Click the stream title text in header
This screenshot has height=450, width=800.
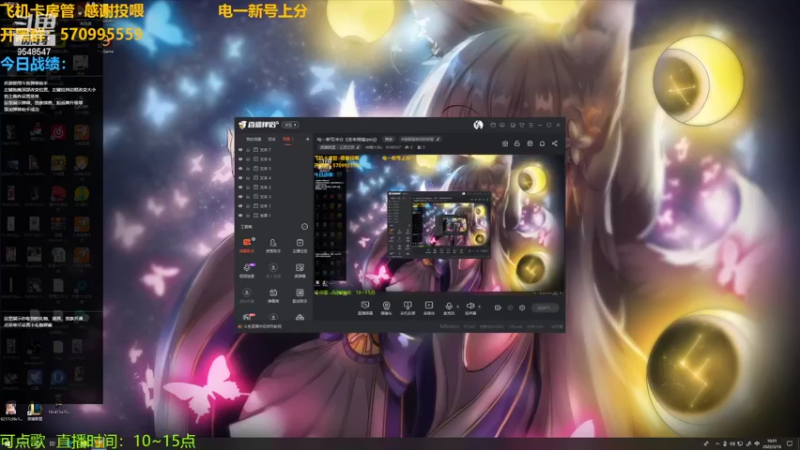click(347, 139)
